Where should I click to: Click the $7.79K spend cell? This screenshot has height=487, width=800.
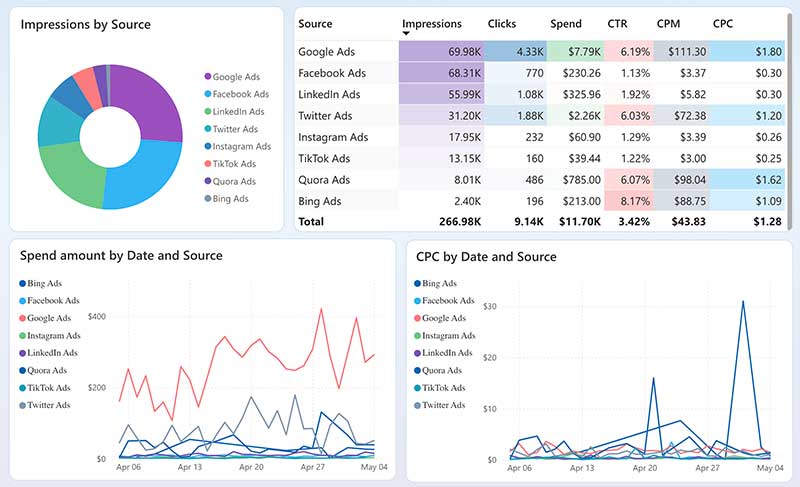click(x=574, y=52)
